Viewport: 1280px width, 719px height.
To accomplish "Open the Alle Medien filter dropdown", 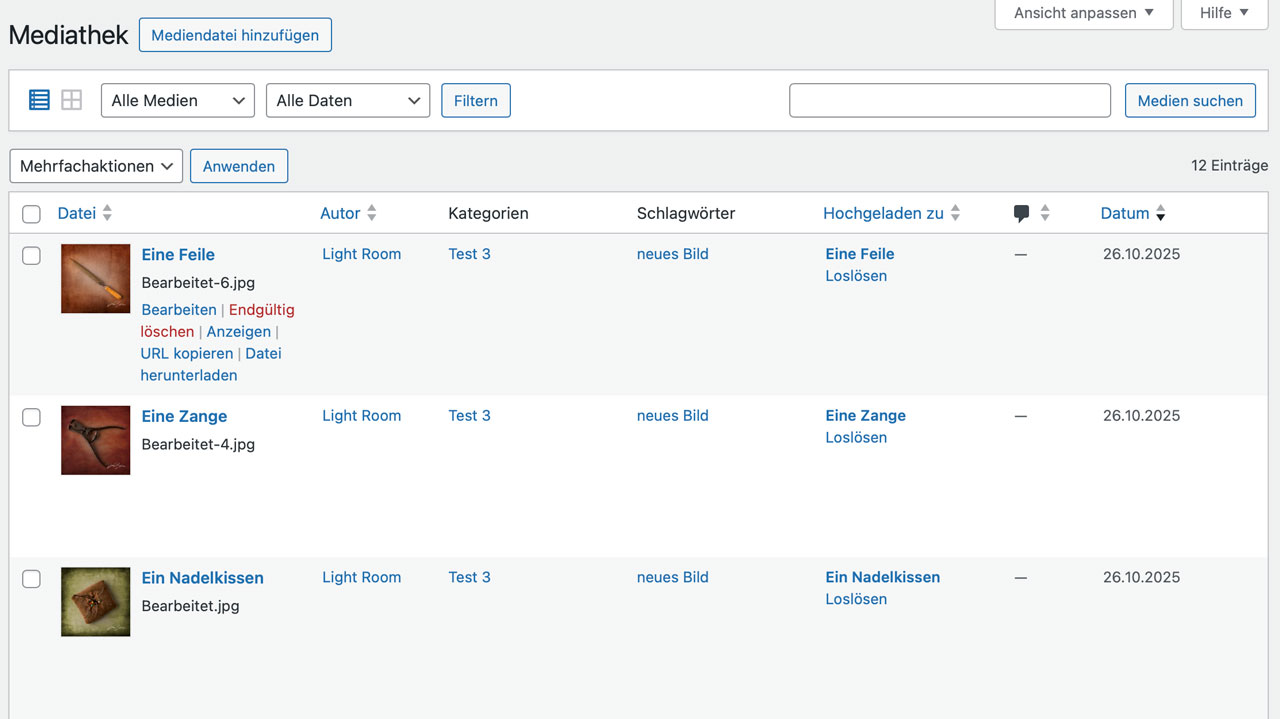I will 178,100.
